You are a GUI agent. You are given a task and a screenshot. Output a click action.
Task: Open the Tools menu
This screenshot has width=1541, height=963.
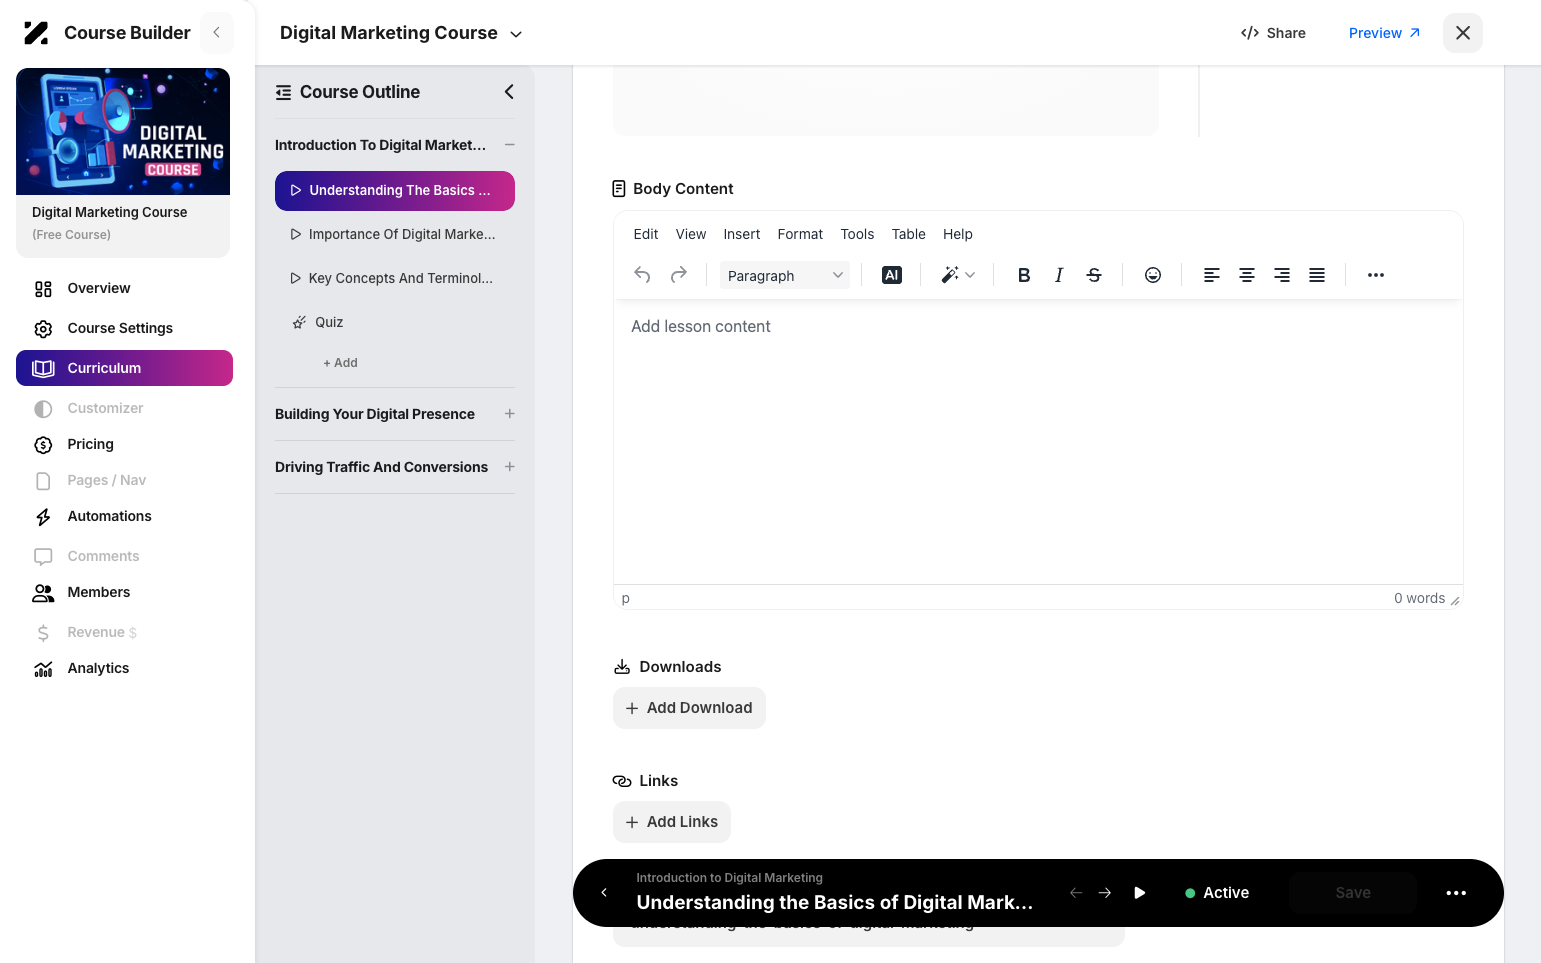(x=857, y=234)
